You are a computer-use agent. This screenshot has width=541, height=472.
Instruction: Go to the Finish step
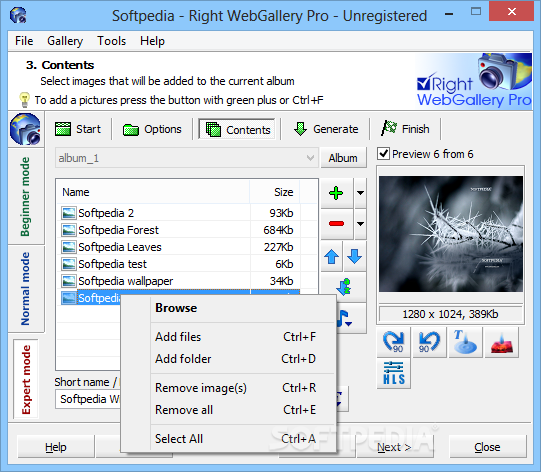pos(405,129)
